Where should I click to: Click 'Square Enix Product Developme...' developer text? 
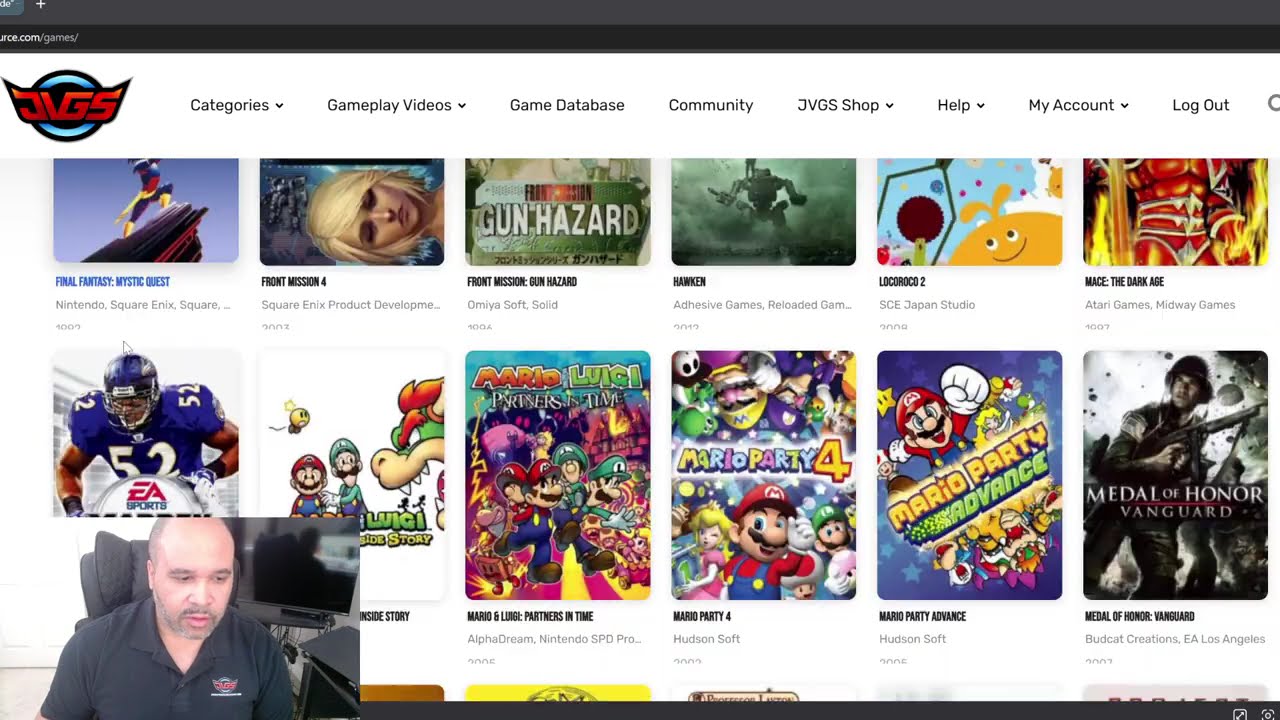351,305
